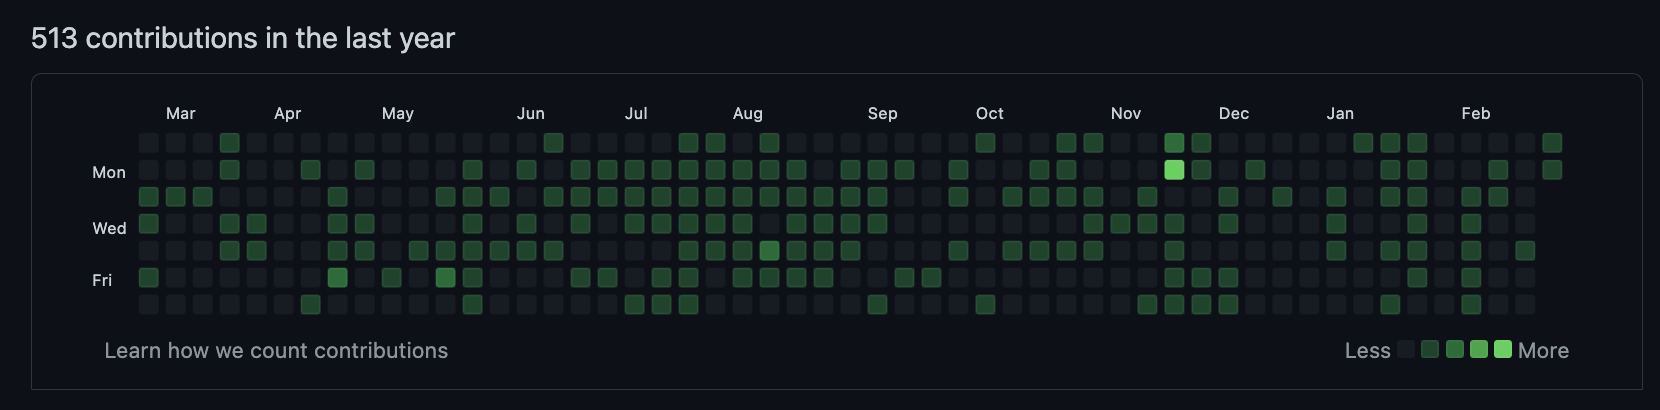Click the 'Sep' month label

(883, 114)
